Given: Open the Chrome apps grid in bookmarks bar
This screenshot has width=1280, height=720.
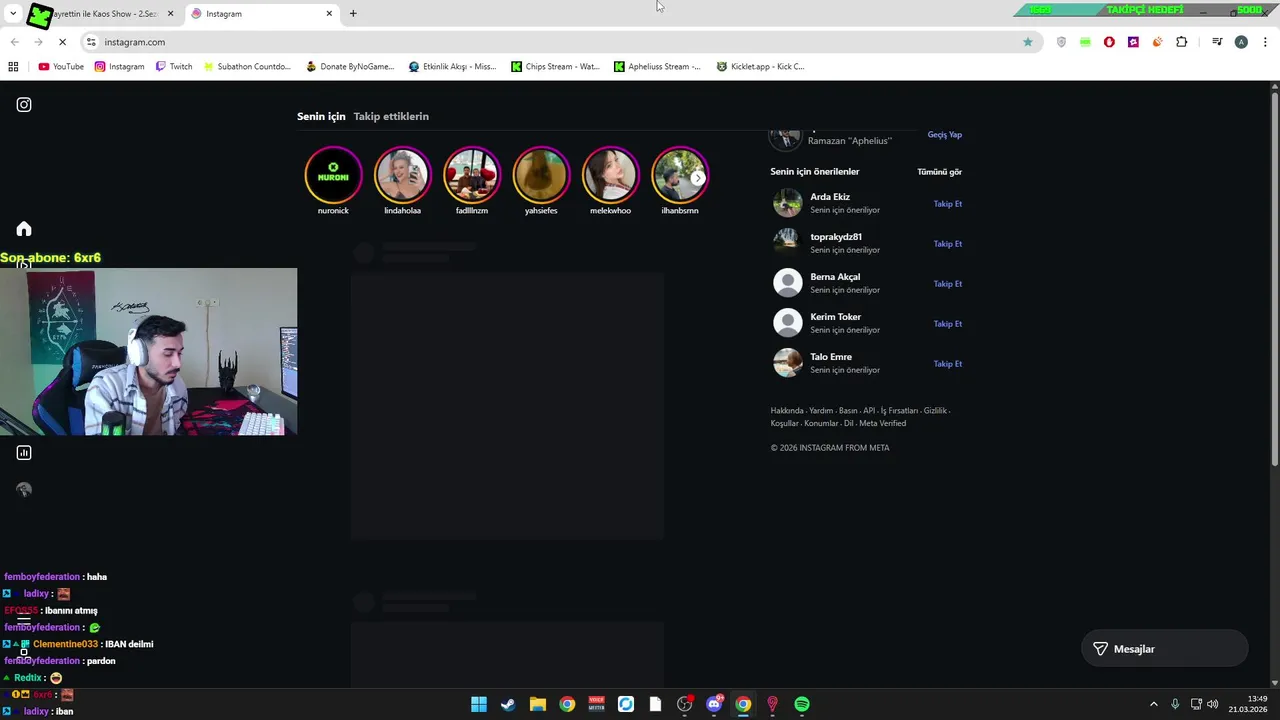Looking at the screenshot, I should 13,67.
